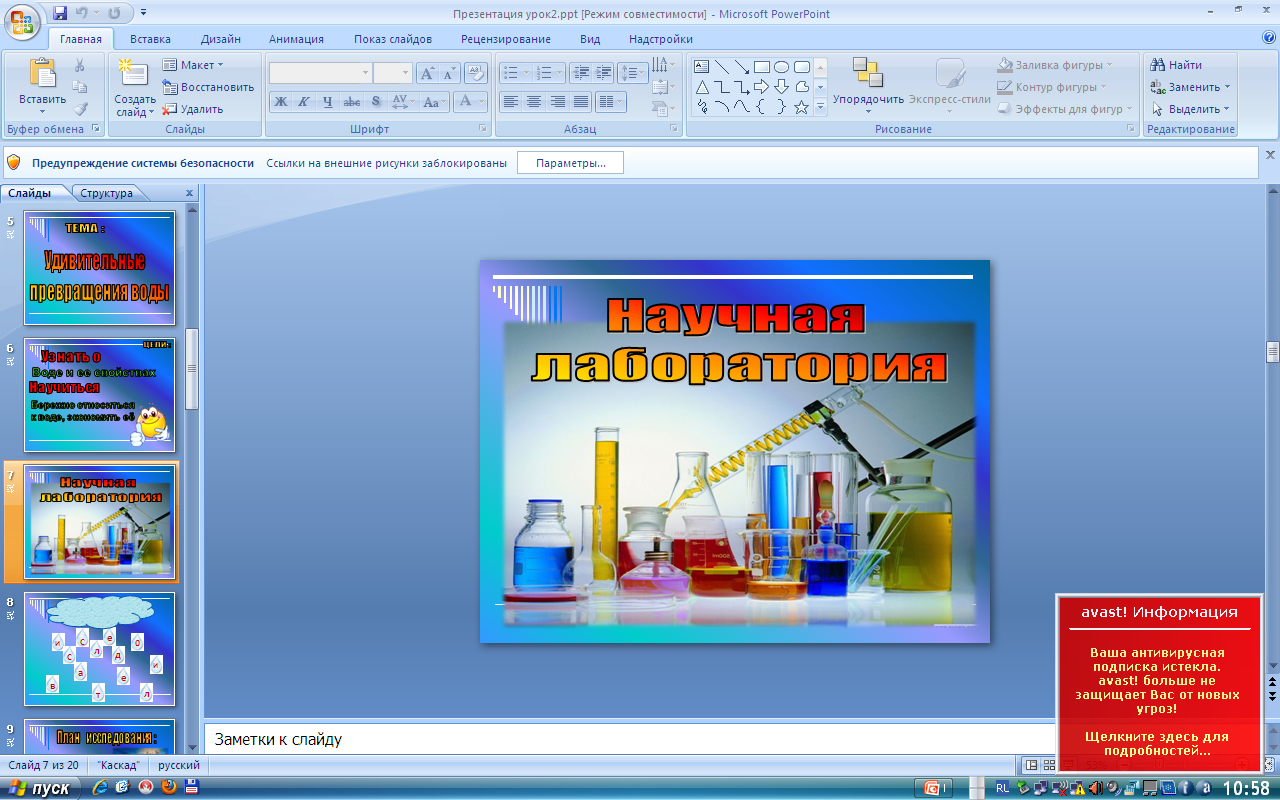
Task: Open Internet Explorer from quick launch bar
Action: point(99,788)
